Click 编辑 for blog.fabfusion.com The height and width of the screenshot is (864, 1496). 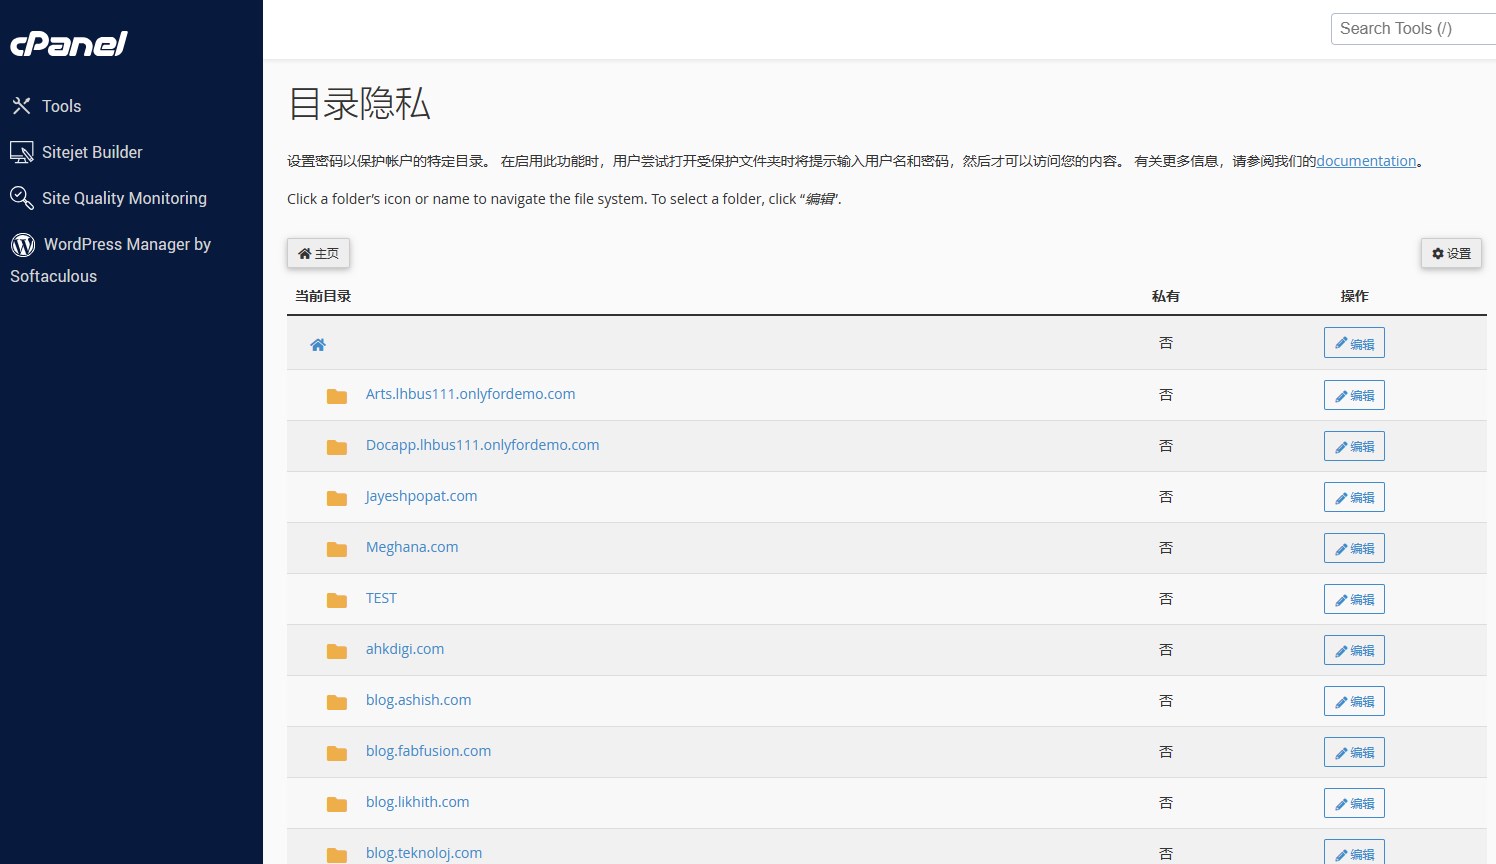[x=1354, y=752]
